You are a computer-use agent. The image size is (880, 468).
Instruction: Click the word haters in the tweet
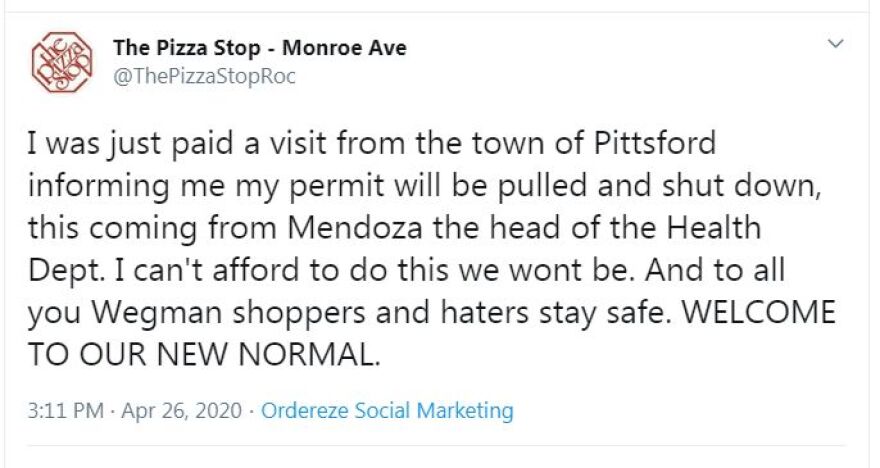[x=484, y=313]
